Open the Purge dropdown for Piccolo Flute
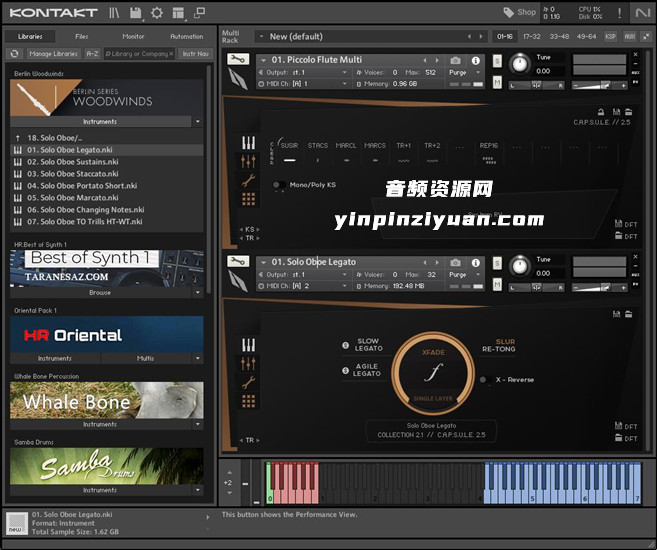The height and width of the screenshot is (550, 657). 463,73
